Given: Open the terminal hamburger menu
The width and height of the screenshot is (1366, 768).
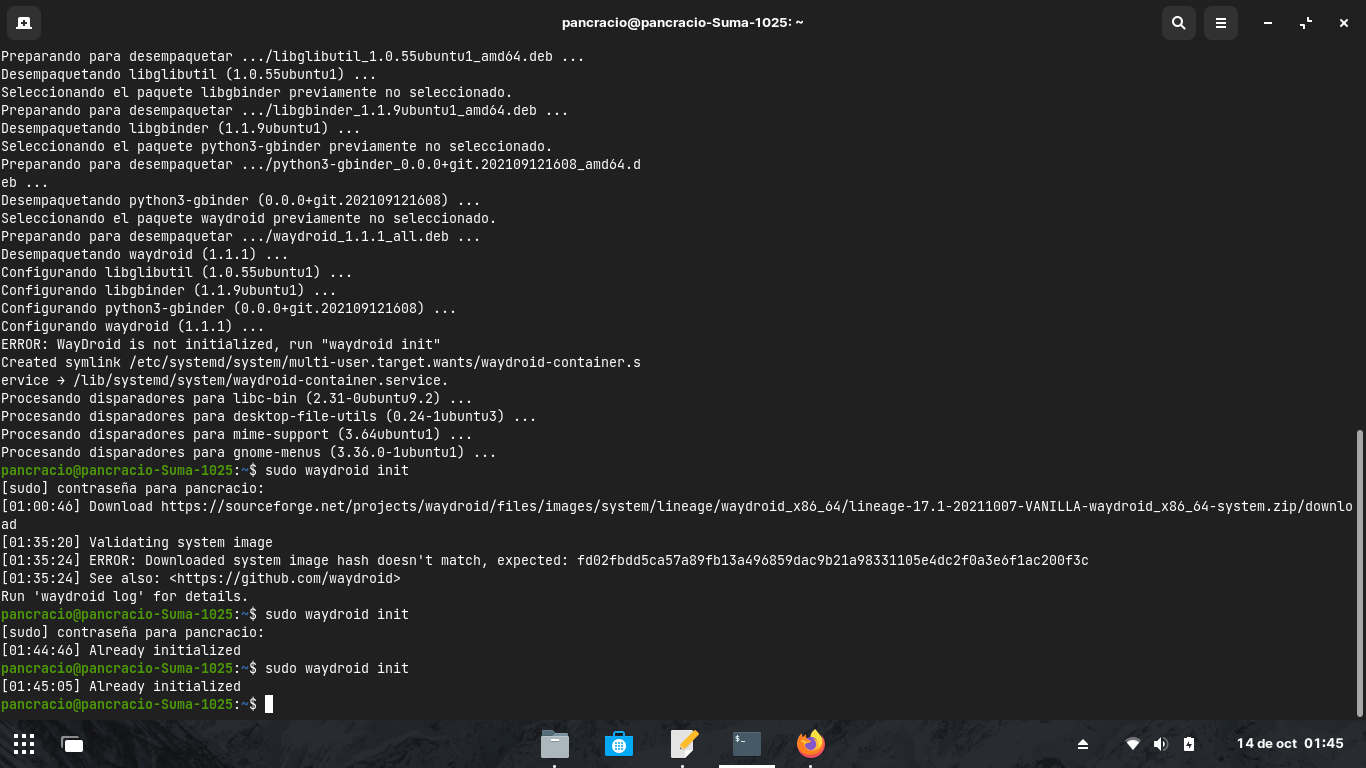Looking at the screenshot, I should [x=1220, y=22].
